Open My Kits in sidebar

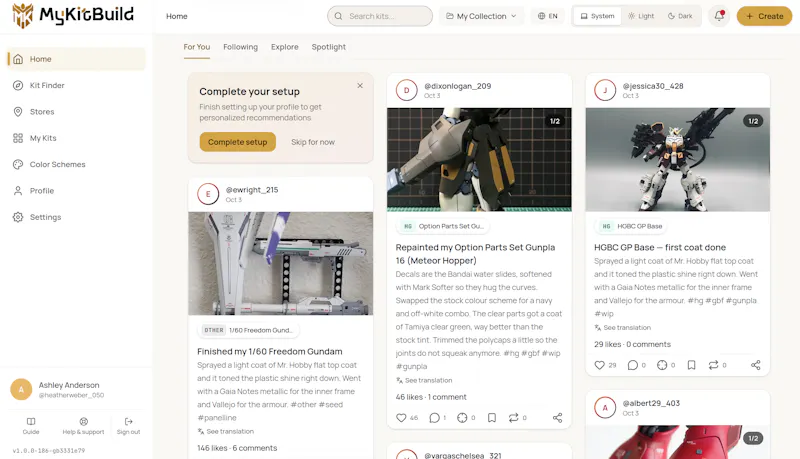click(x=76, y=138)
